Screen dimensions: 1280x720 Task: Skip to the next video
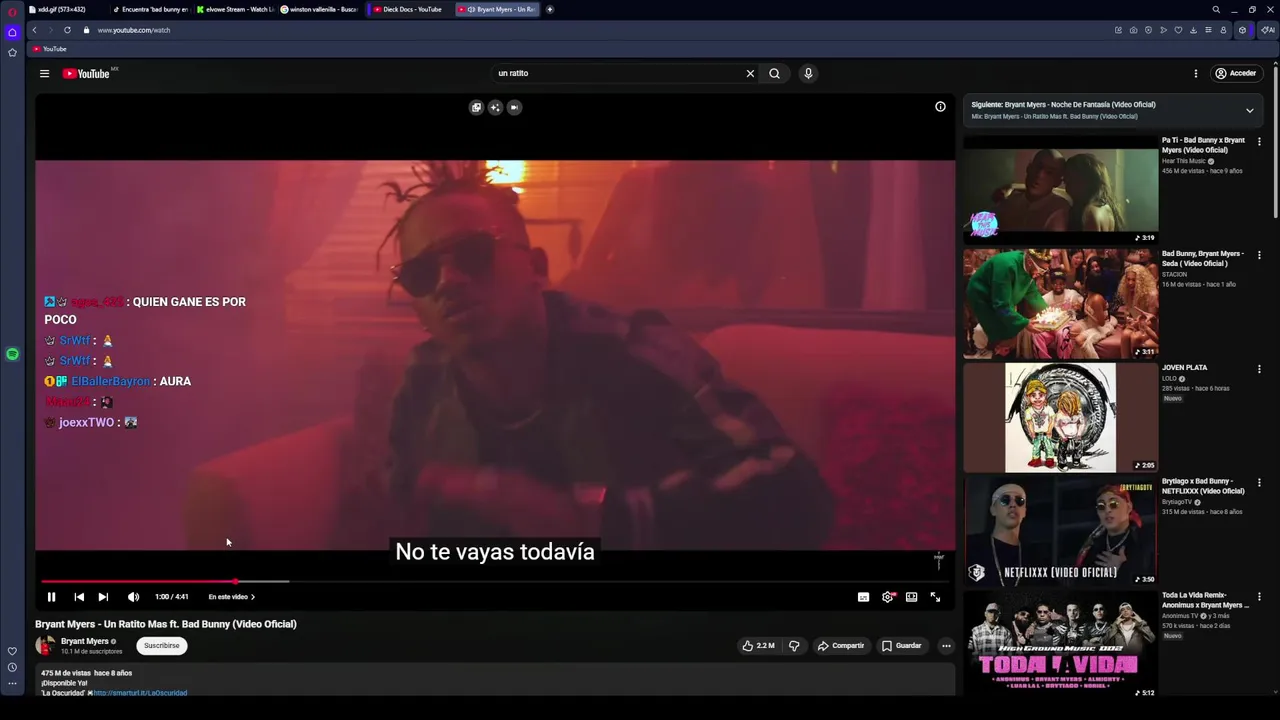(103, 597)
